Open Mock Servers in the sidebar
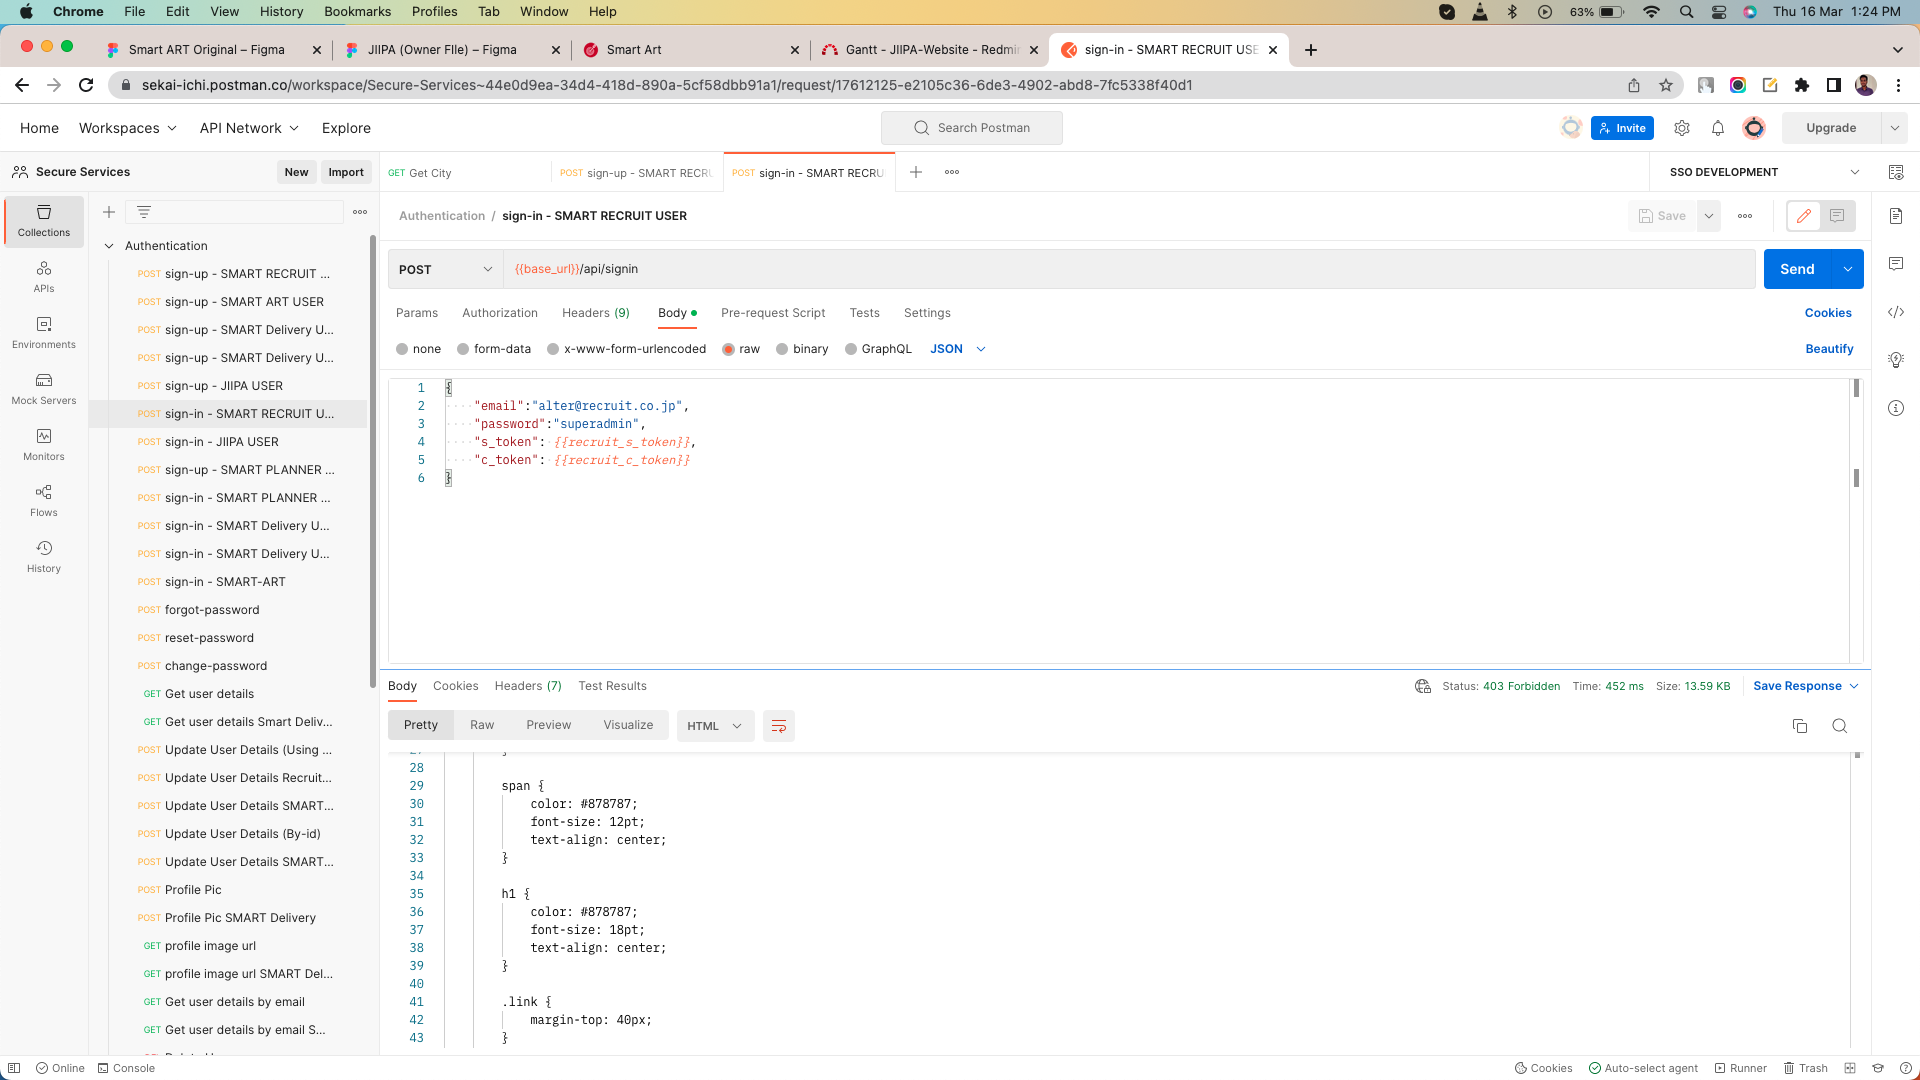1920x1080 pixels. (x=44, y=389)
